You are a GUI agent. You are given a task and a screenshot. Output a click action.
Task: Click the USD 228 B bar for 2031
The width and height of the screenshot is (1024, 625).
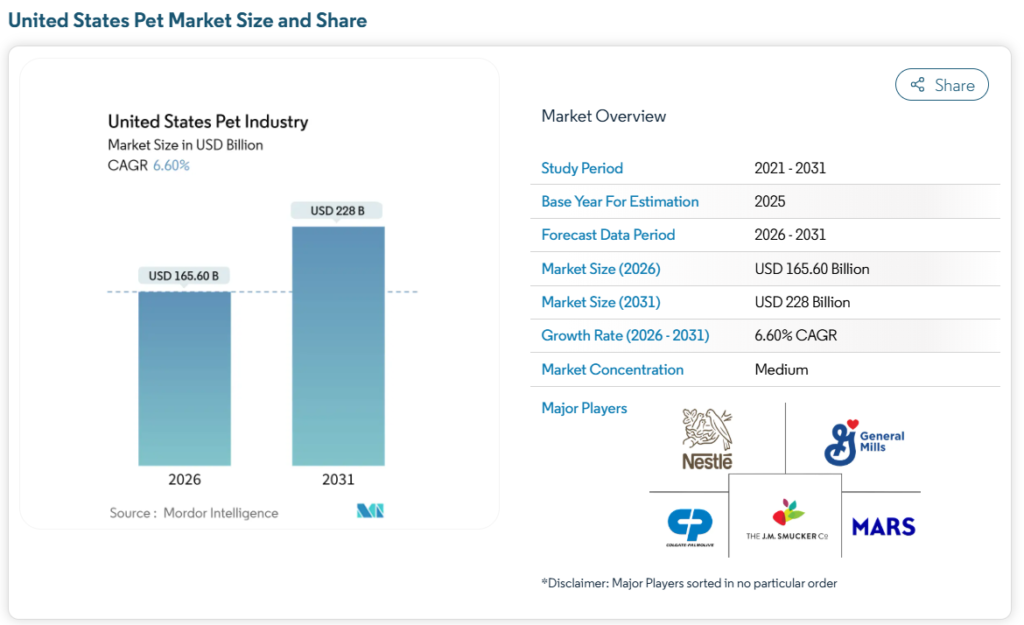337,345
